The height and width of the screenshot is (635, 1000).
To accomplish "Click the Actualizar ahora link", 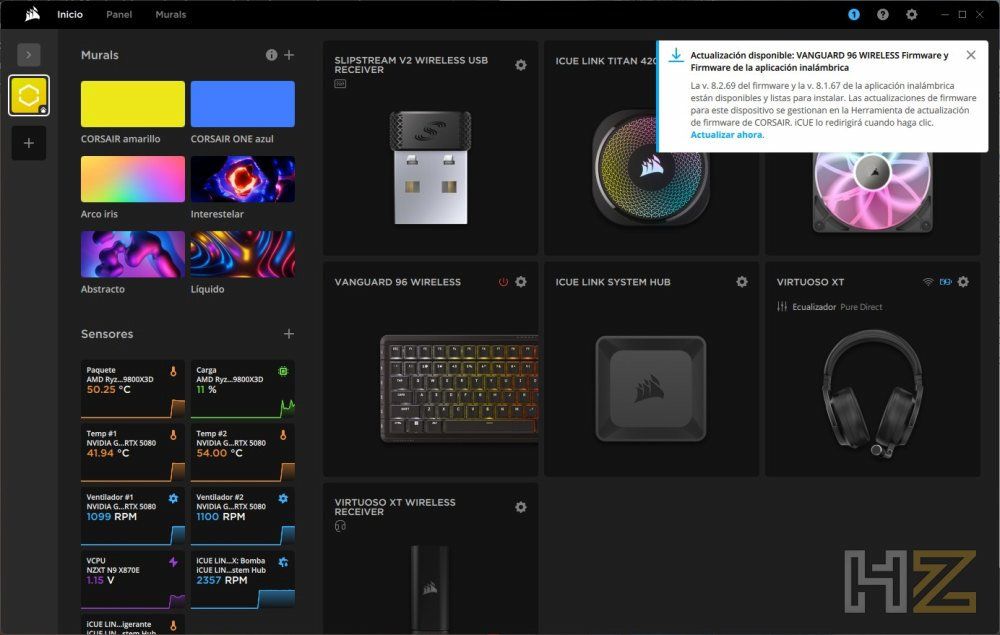I will tap(726, 135).
